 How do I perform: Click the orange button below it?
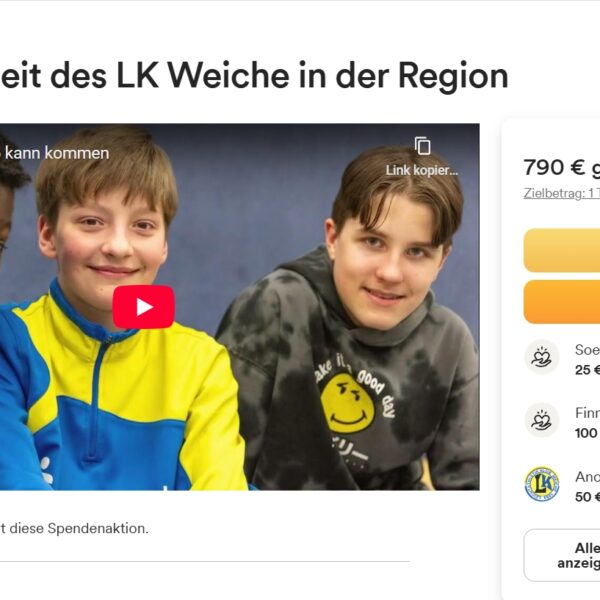click(x=562, y=302)
